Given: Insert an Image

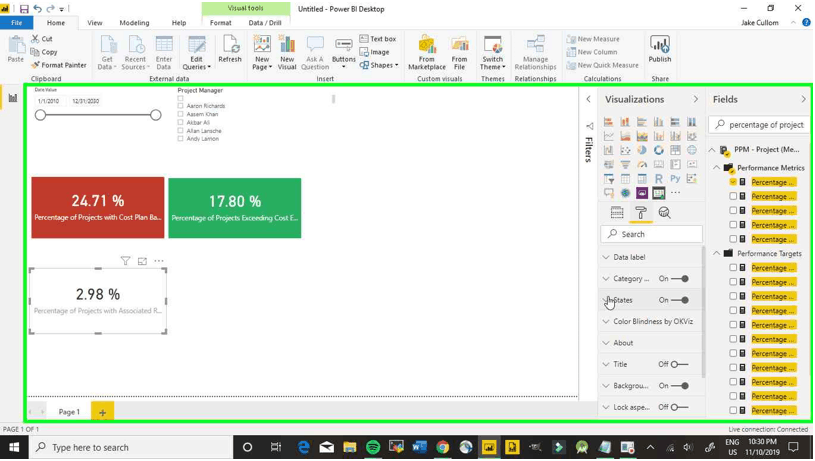Looking at the screenshot, I should tap(374, 52).
